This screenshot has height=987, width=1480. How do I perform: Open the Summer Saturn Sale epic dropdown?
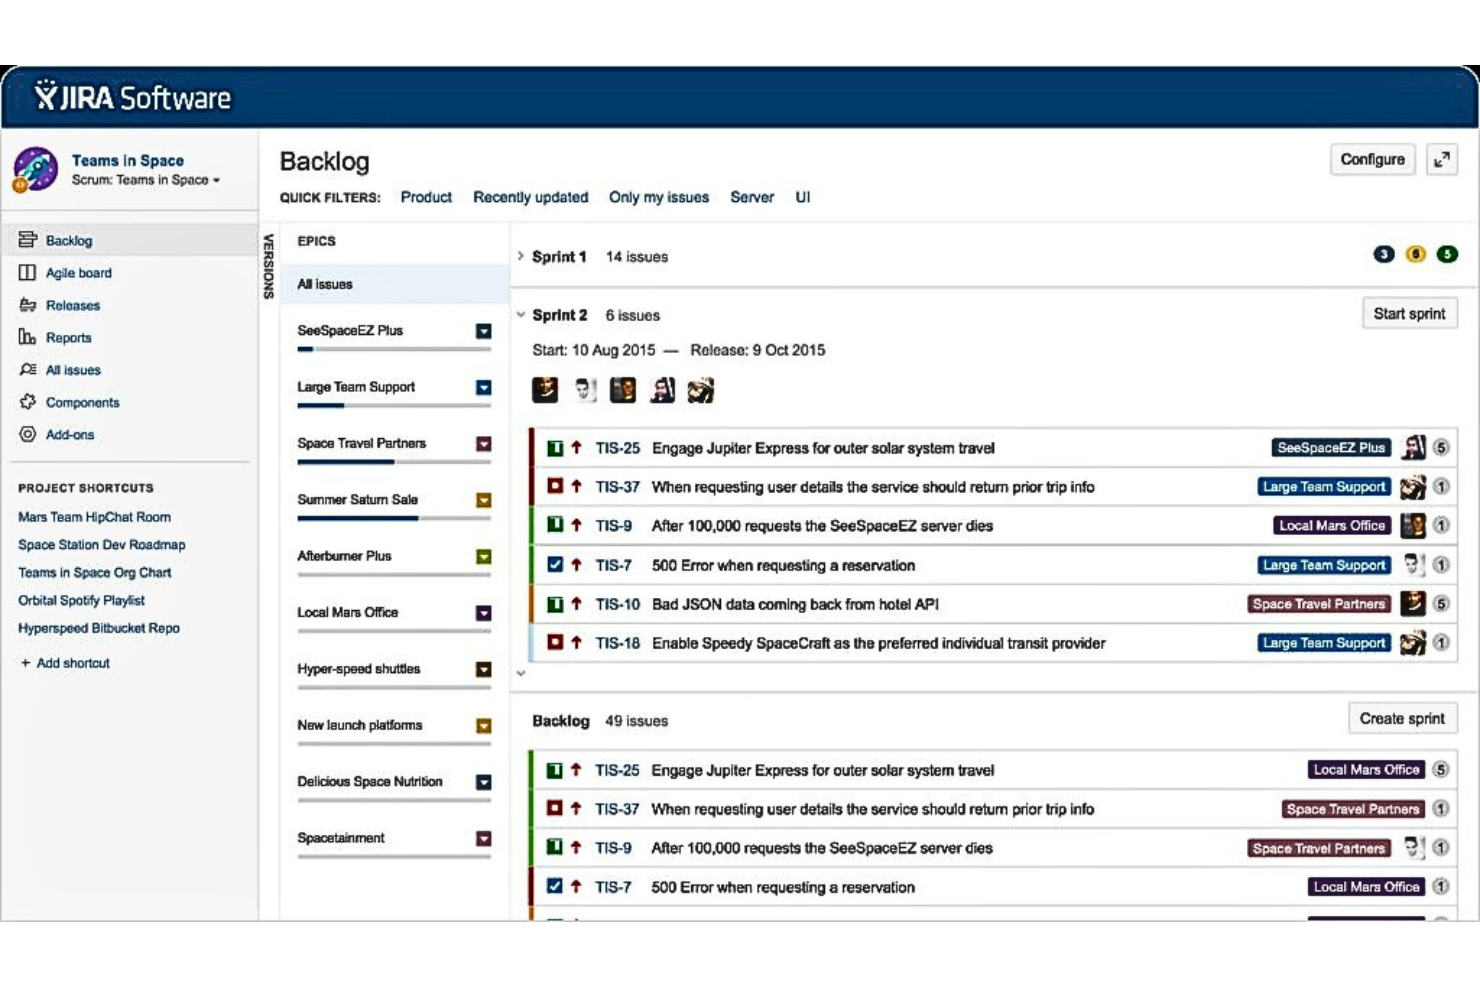pos(484,500)
